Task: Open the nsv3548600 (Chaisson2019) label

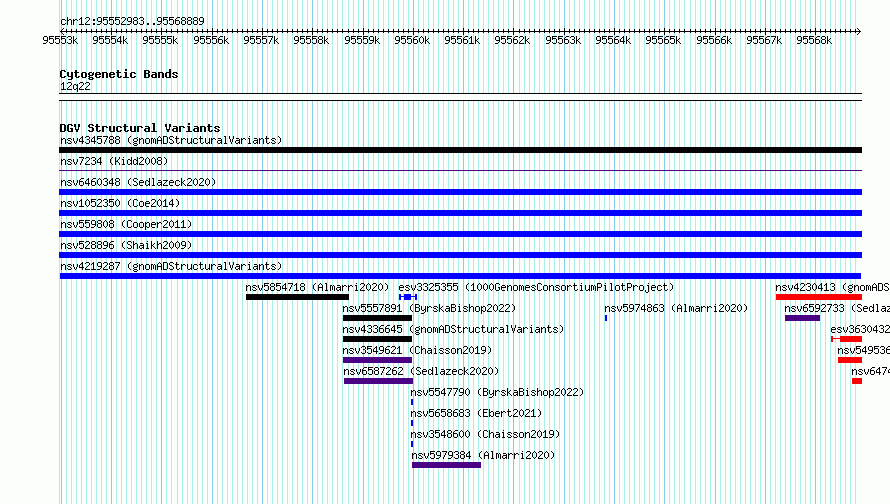Action: [x=485, y=434]
